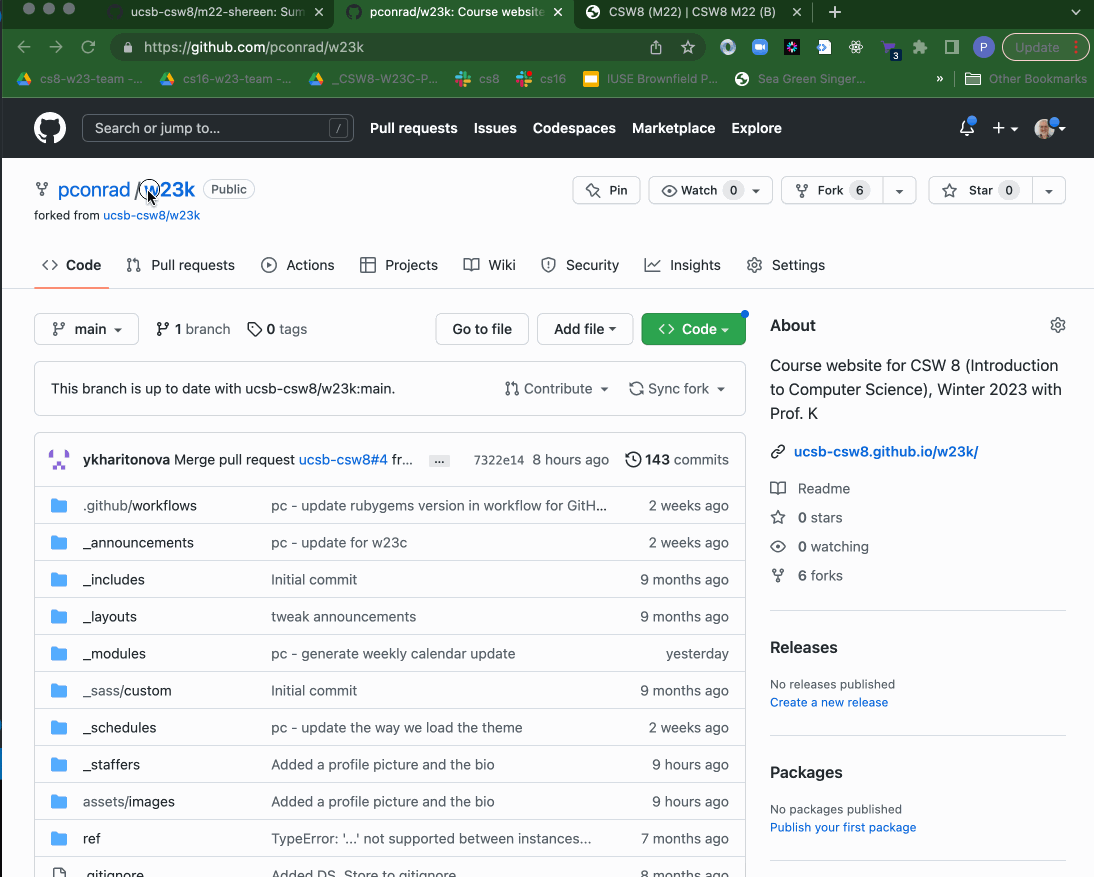Click the share icon in address bar

click(x=656, y=47)
